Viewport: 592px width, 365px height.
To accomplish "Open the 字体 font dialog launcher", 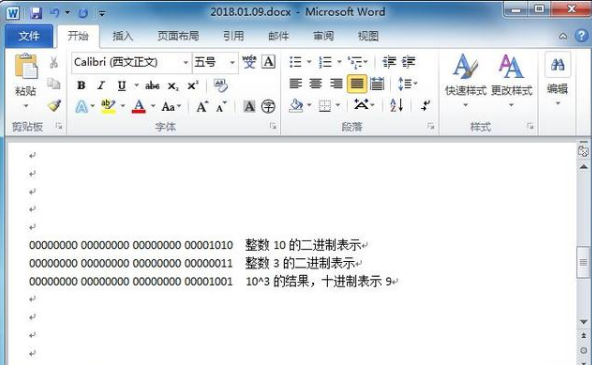I will coord(273,126).
